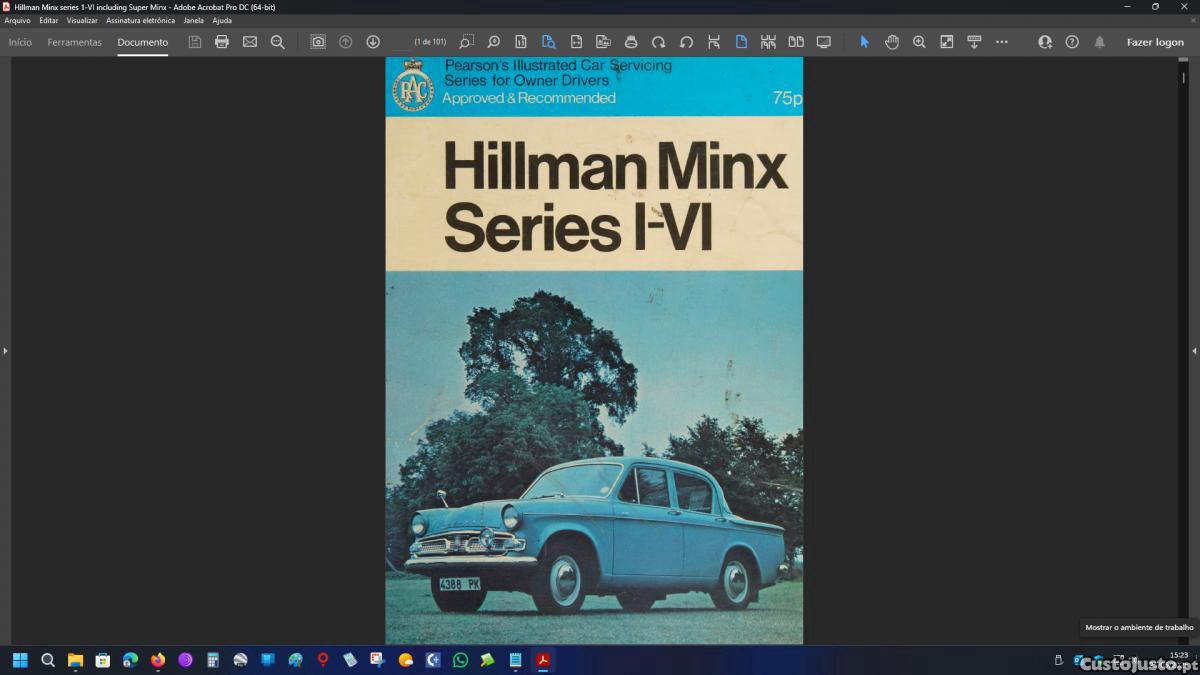Toggle single page view mode
This screenshot has width=1200, height=675.
pyautogui.click(x=741, y=42)
